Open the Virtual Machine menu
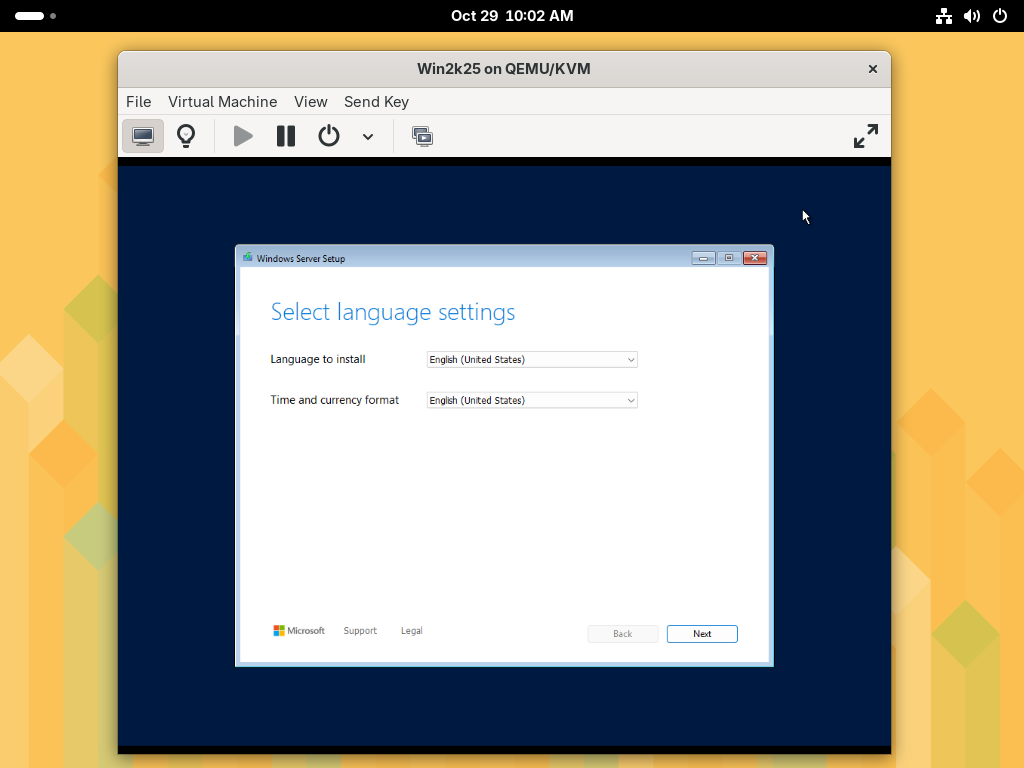The height and width of the screenshot is (768, 1024). [x=222, y=102]
